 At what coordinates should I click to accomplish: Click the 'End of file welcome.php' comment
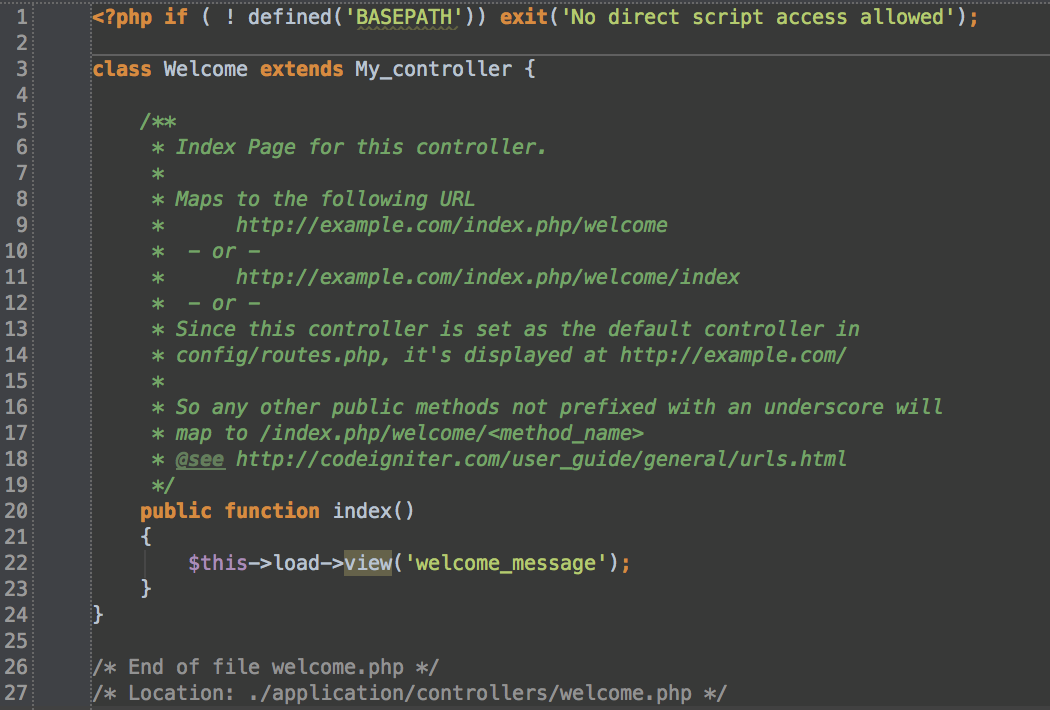tap(266, 667)
